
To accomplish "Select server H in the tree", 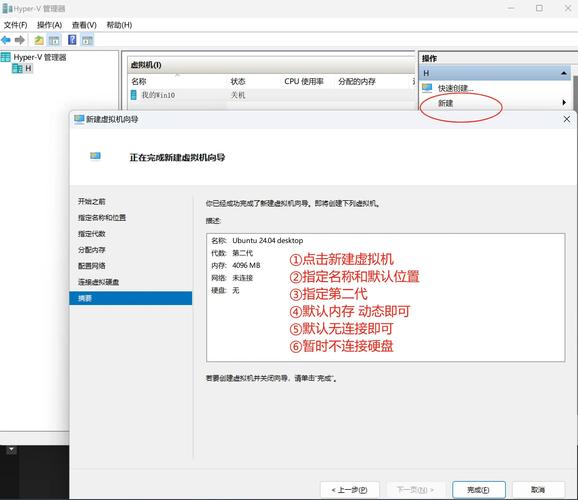I will click(22, 69).
